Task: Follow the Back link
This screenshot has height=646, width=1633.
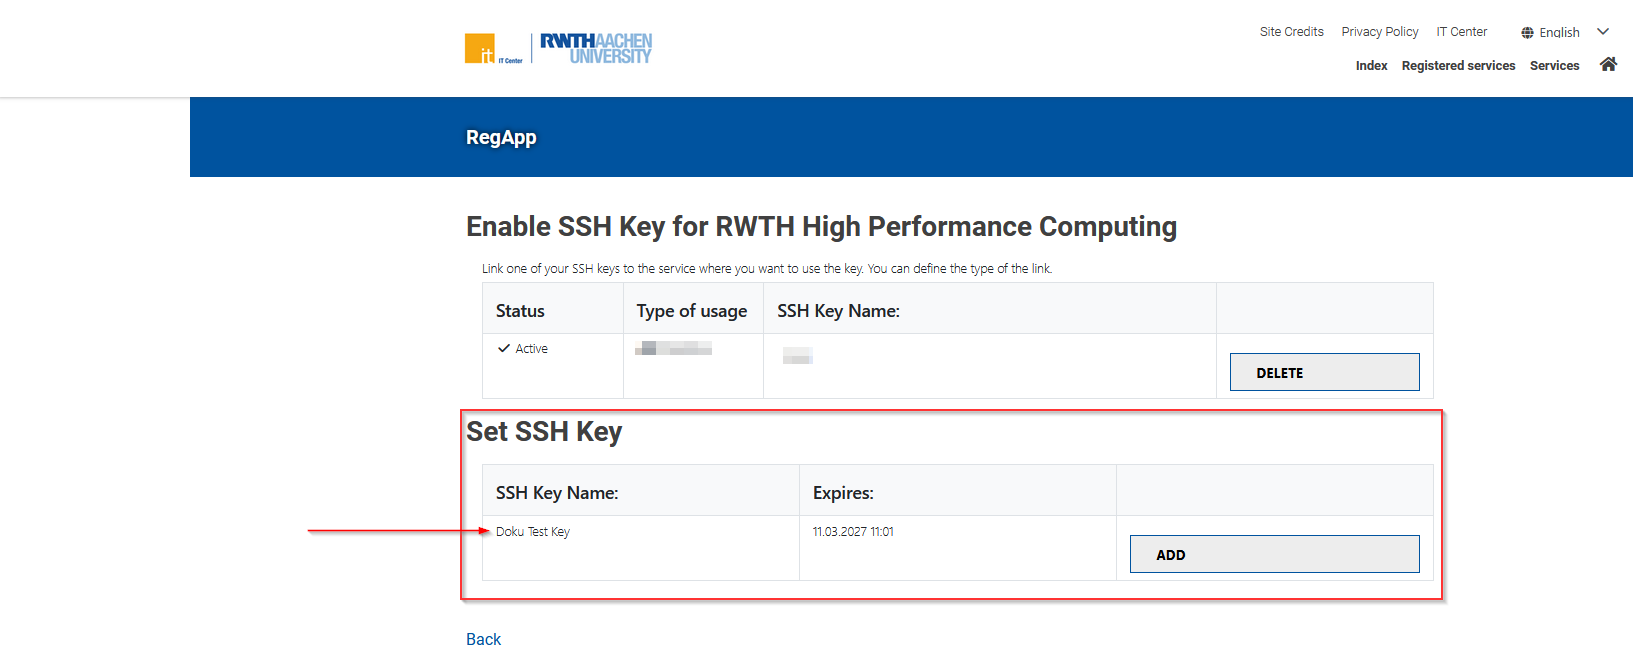Action: tap(483, 639)
